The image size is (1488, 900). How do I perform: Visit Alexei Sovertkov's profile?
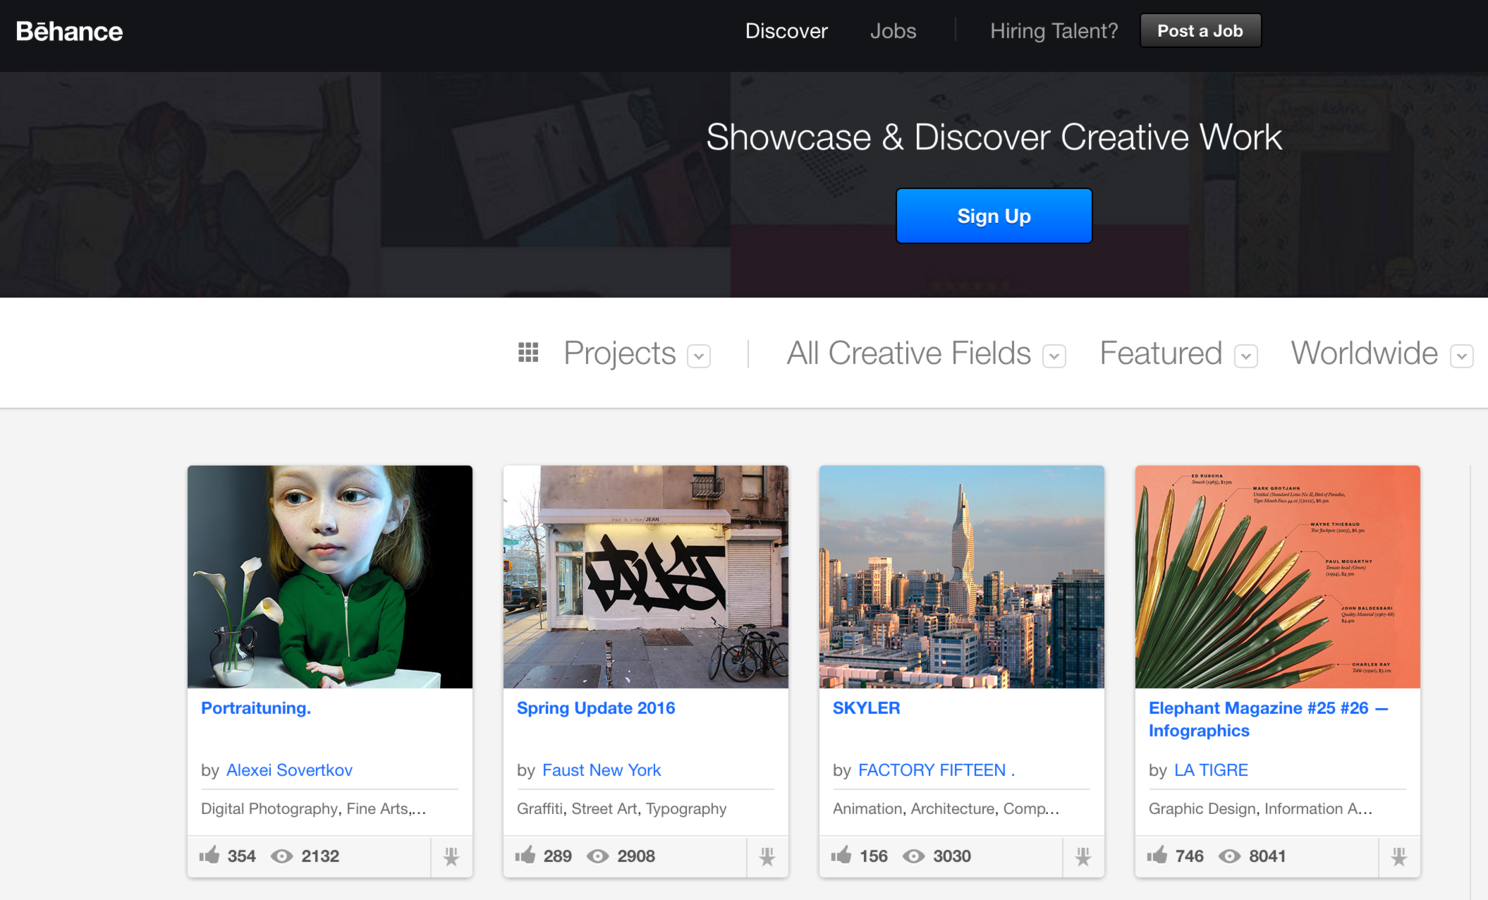[289, 770]
